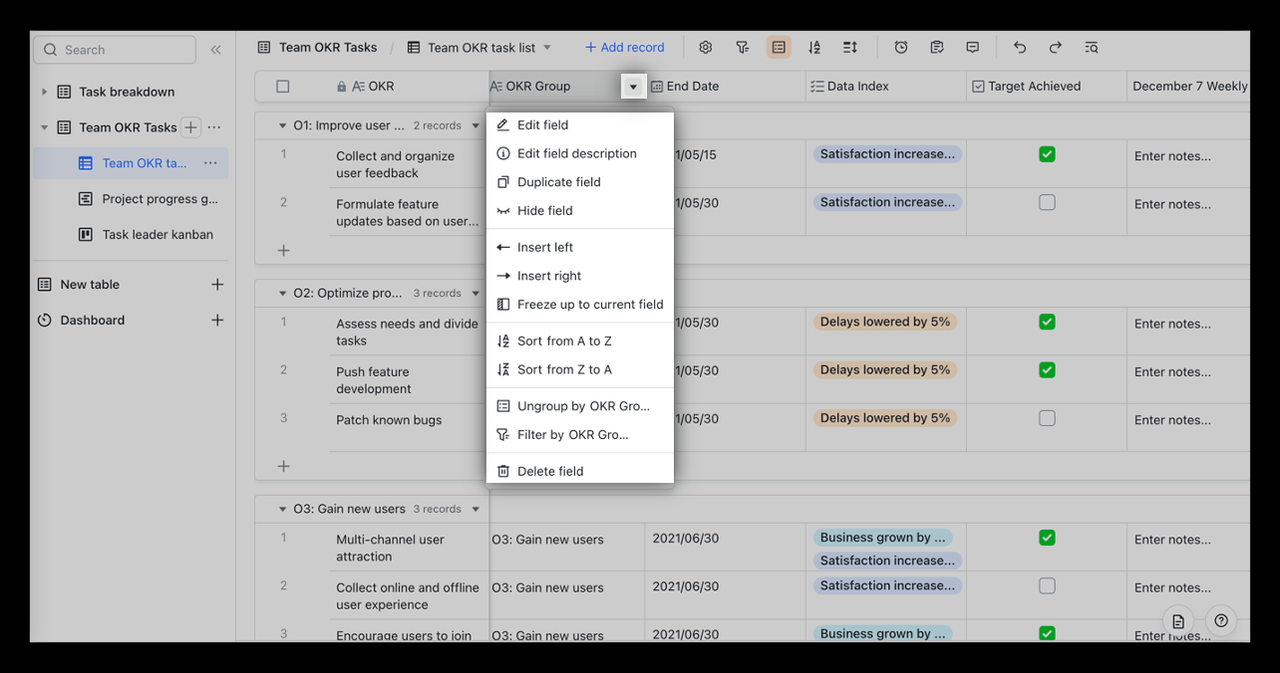
Task: Click the Search input in the sidebar
Action: (x=114, y=50)
